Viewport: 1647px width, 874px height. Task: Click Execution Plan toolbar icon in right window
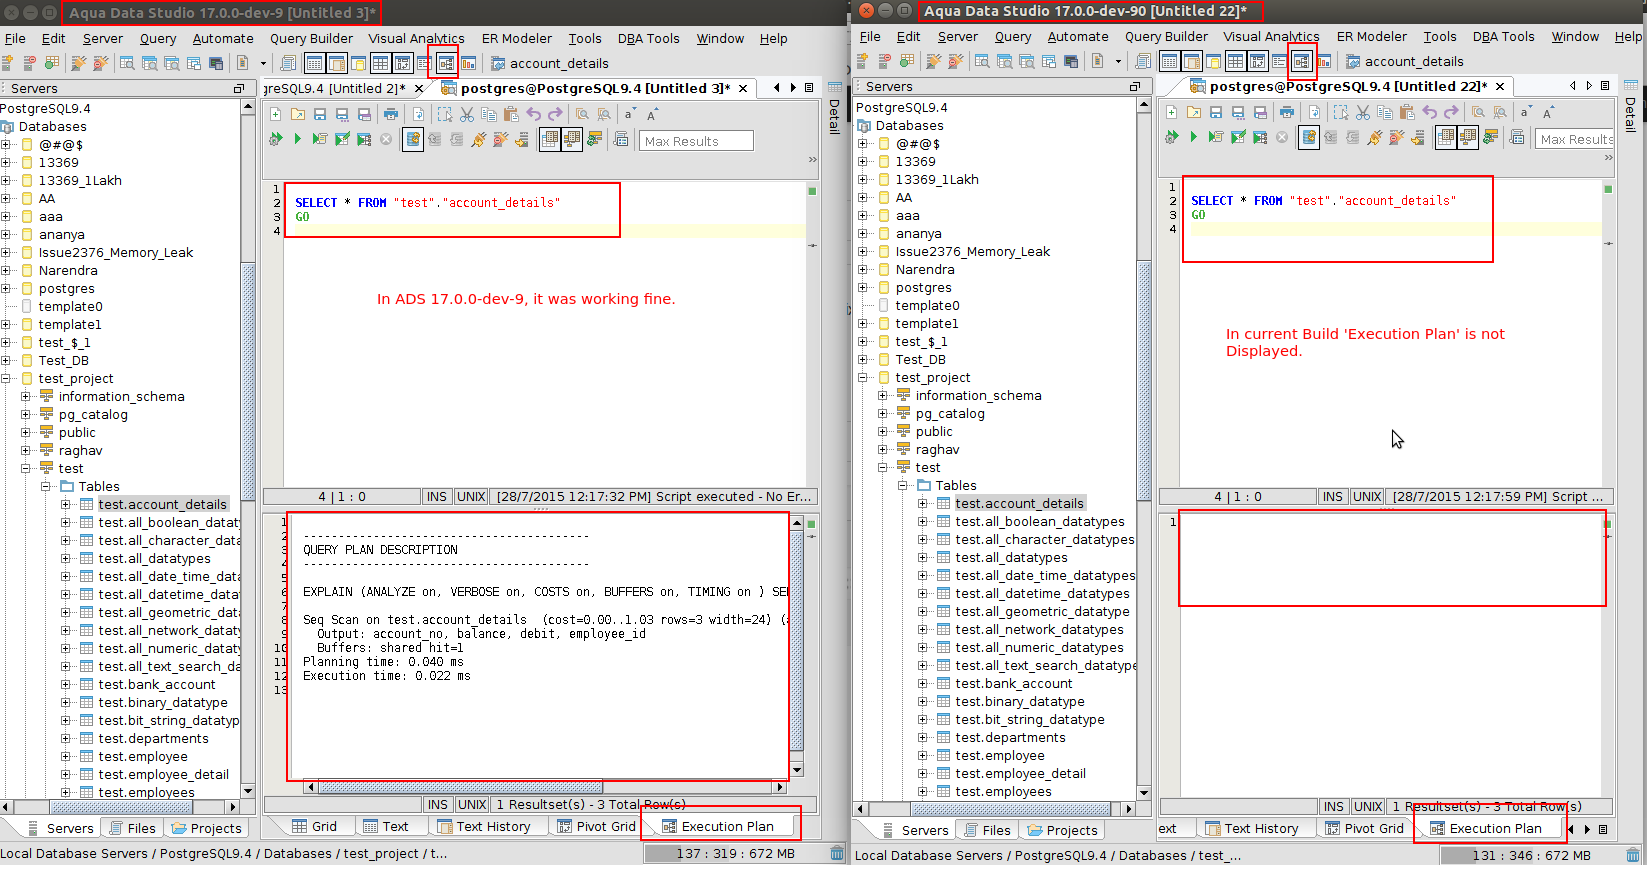[x=1301, y=62]
